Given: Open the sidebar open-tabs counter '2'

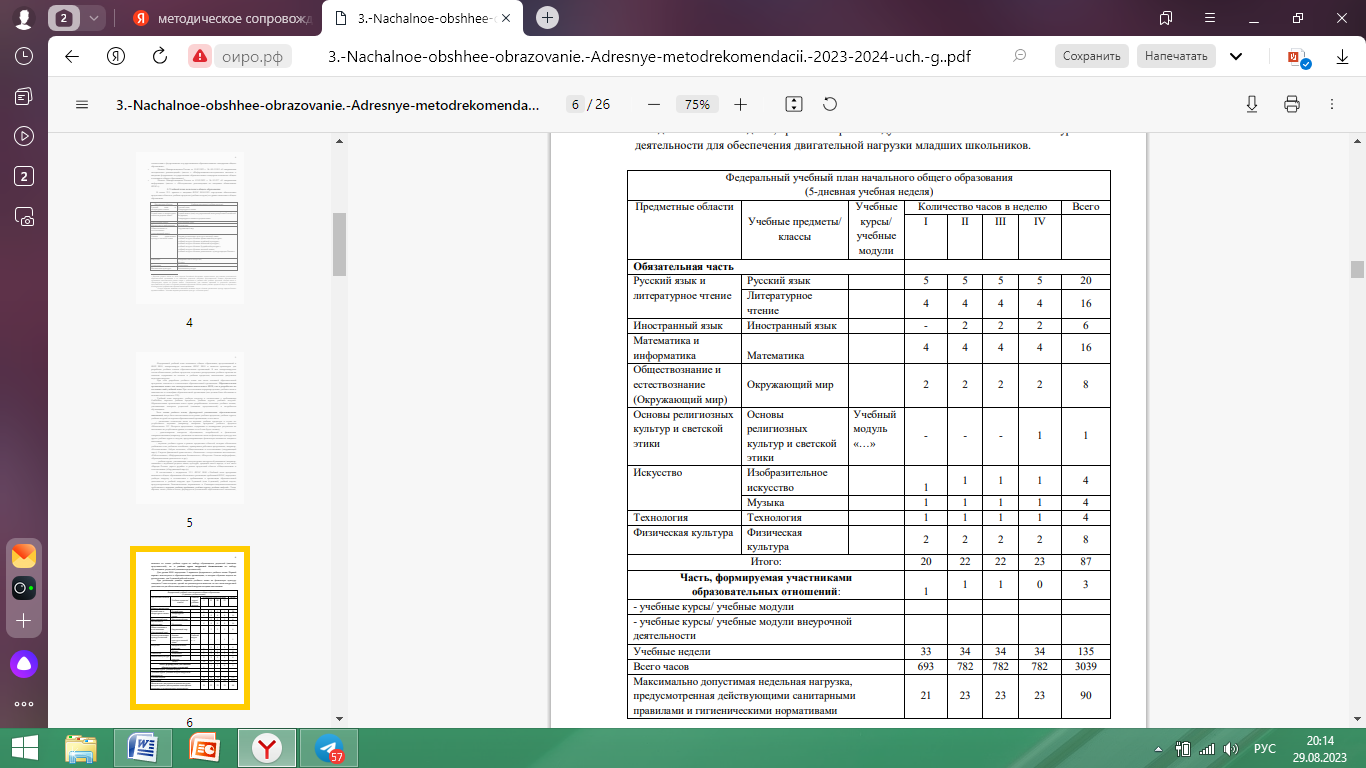Looking at the screenshot, I should pos(24,176).
